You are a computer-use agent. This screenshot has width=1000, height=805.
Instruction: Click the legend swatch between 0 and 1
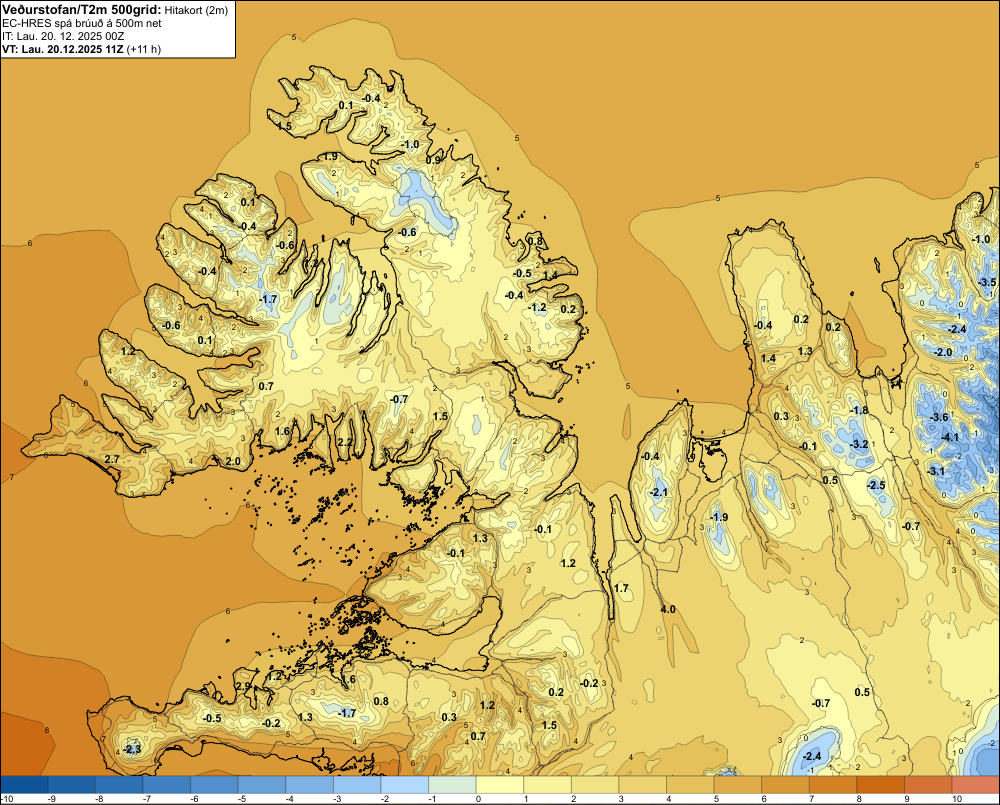click(x=500, y=784)
